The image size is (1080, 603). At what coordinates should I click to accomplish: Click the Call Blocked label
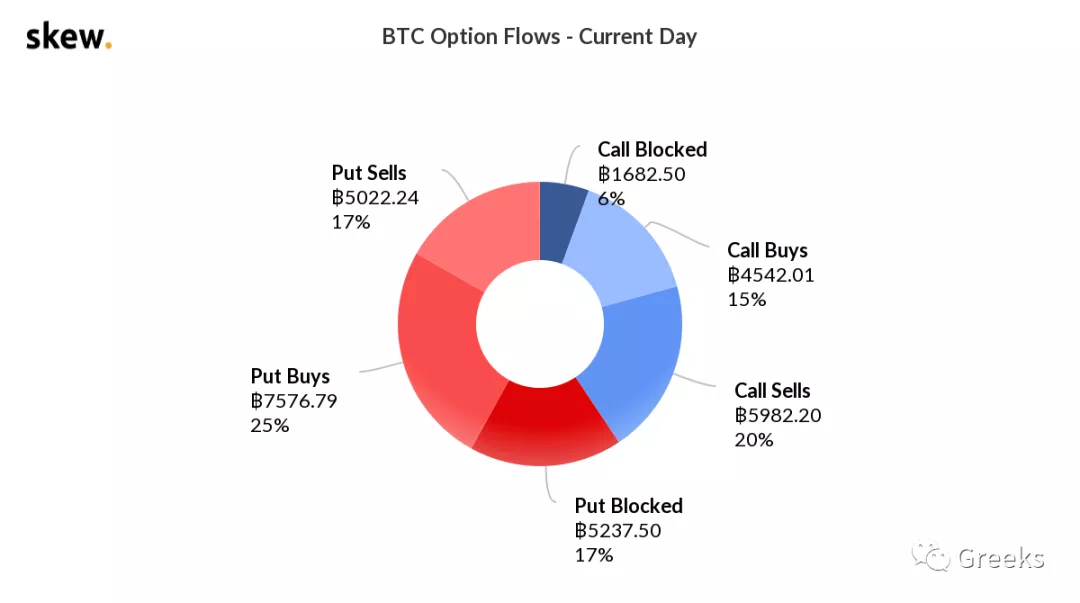652,150
